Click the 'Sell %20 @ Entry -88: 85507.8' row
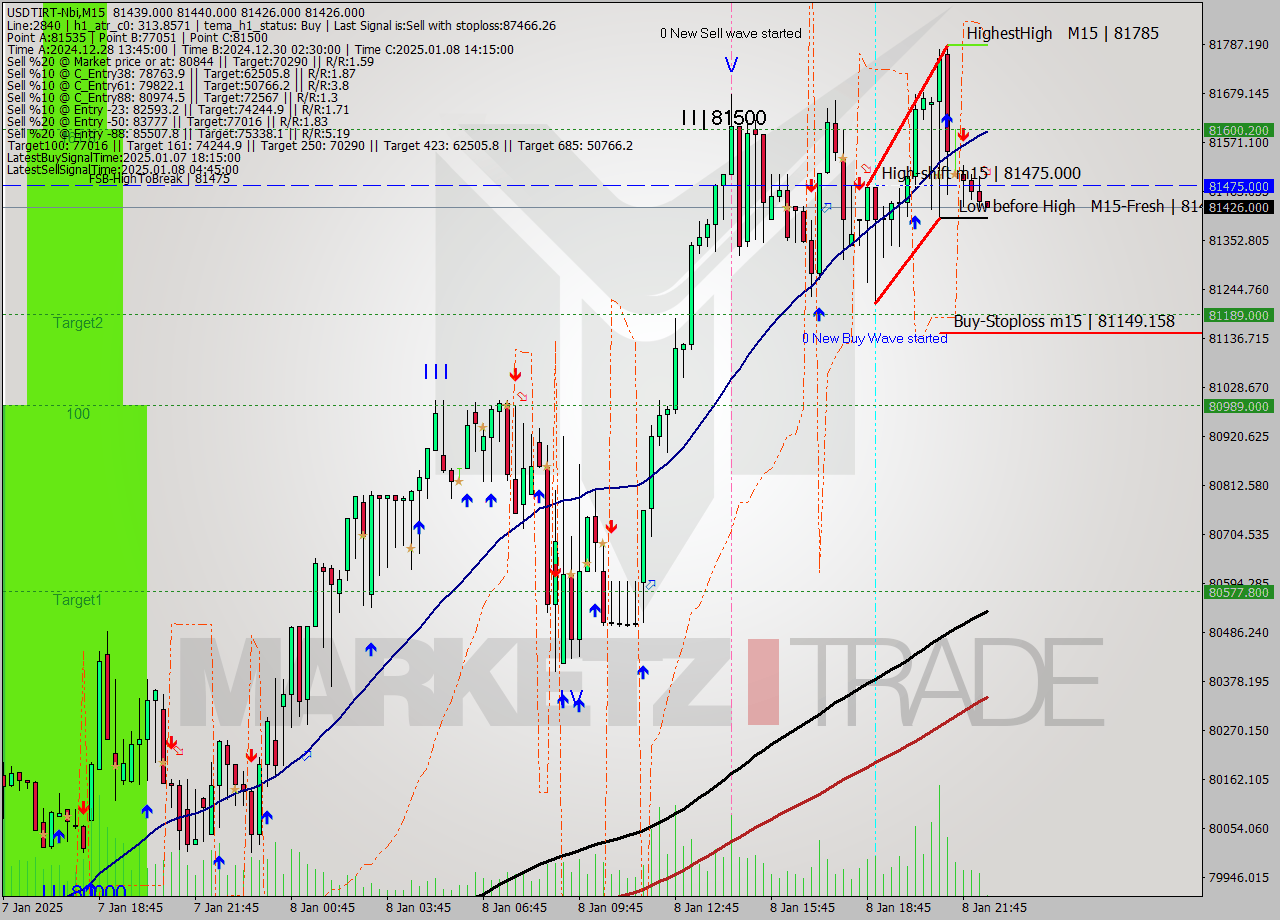This screenshot has height=920, width=1280. pos(178,133)
